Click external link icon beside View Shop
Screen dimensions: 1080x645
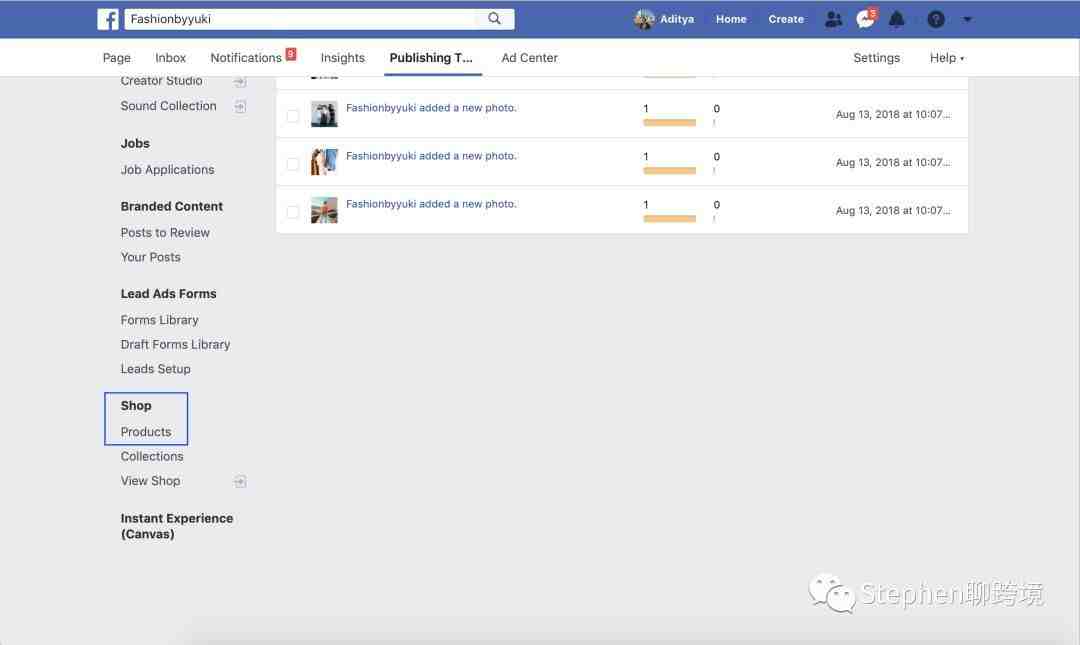(240, 481)
